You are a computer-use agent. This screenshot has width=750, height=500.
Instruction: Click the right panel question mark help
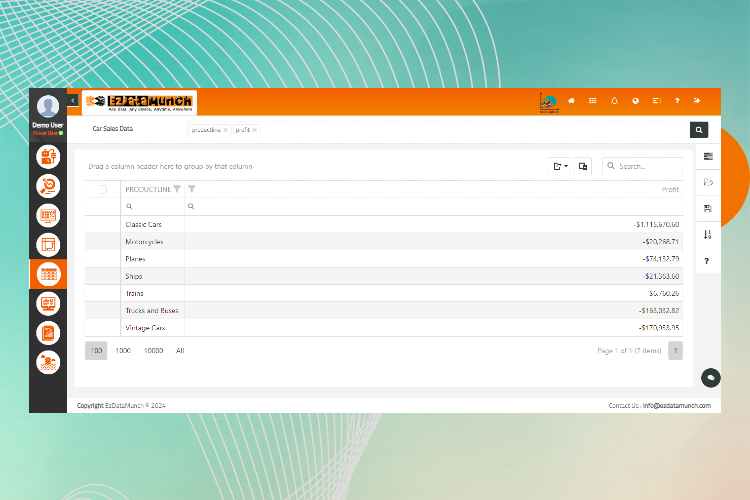(706, 261)
